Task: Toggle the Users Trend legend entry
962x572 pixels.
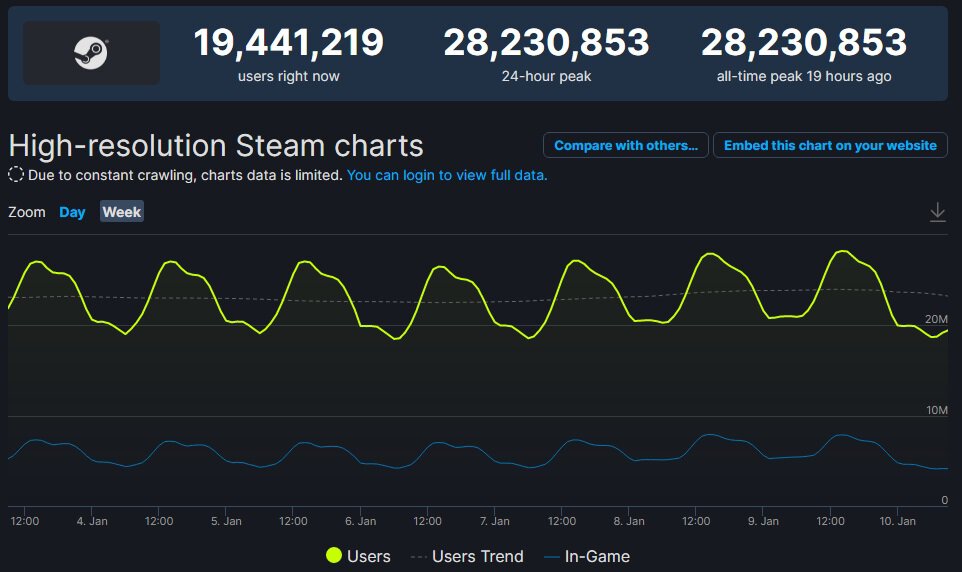Action: point(467,556)
